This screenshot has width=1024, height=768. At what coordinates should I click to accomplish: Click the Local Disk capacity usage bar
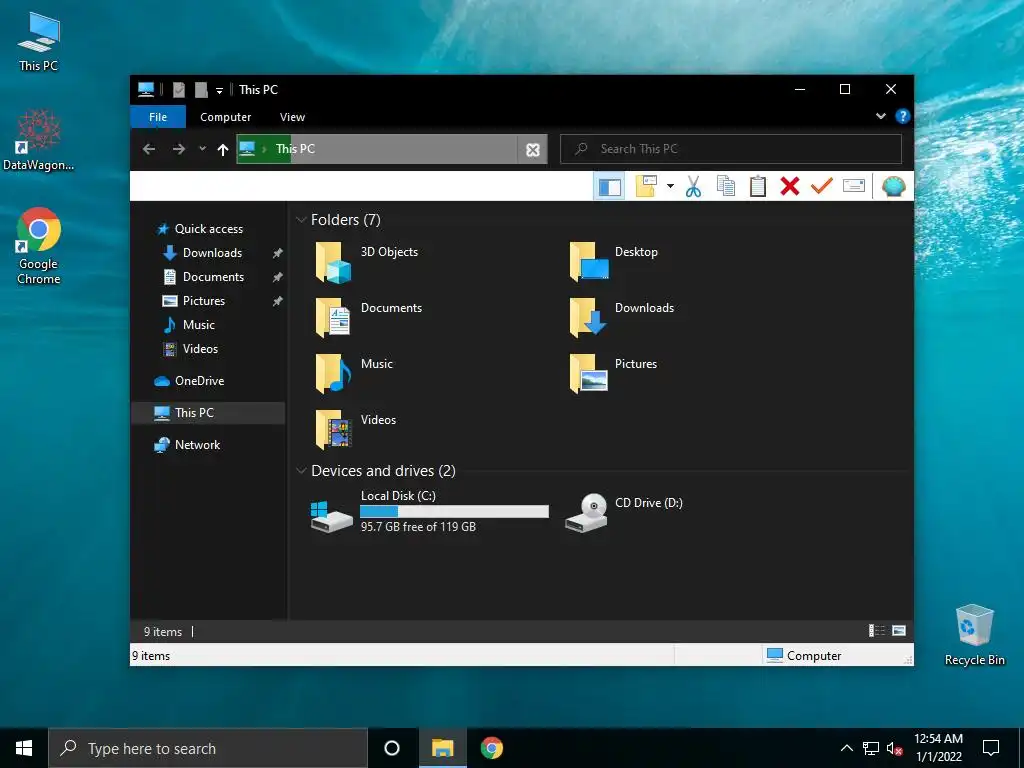click(x=455, y=511)
